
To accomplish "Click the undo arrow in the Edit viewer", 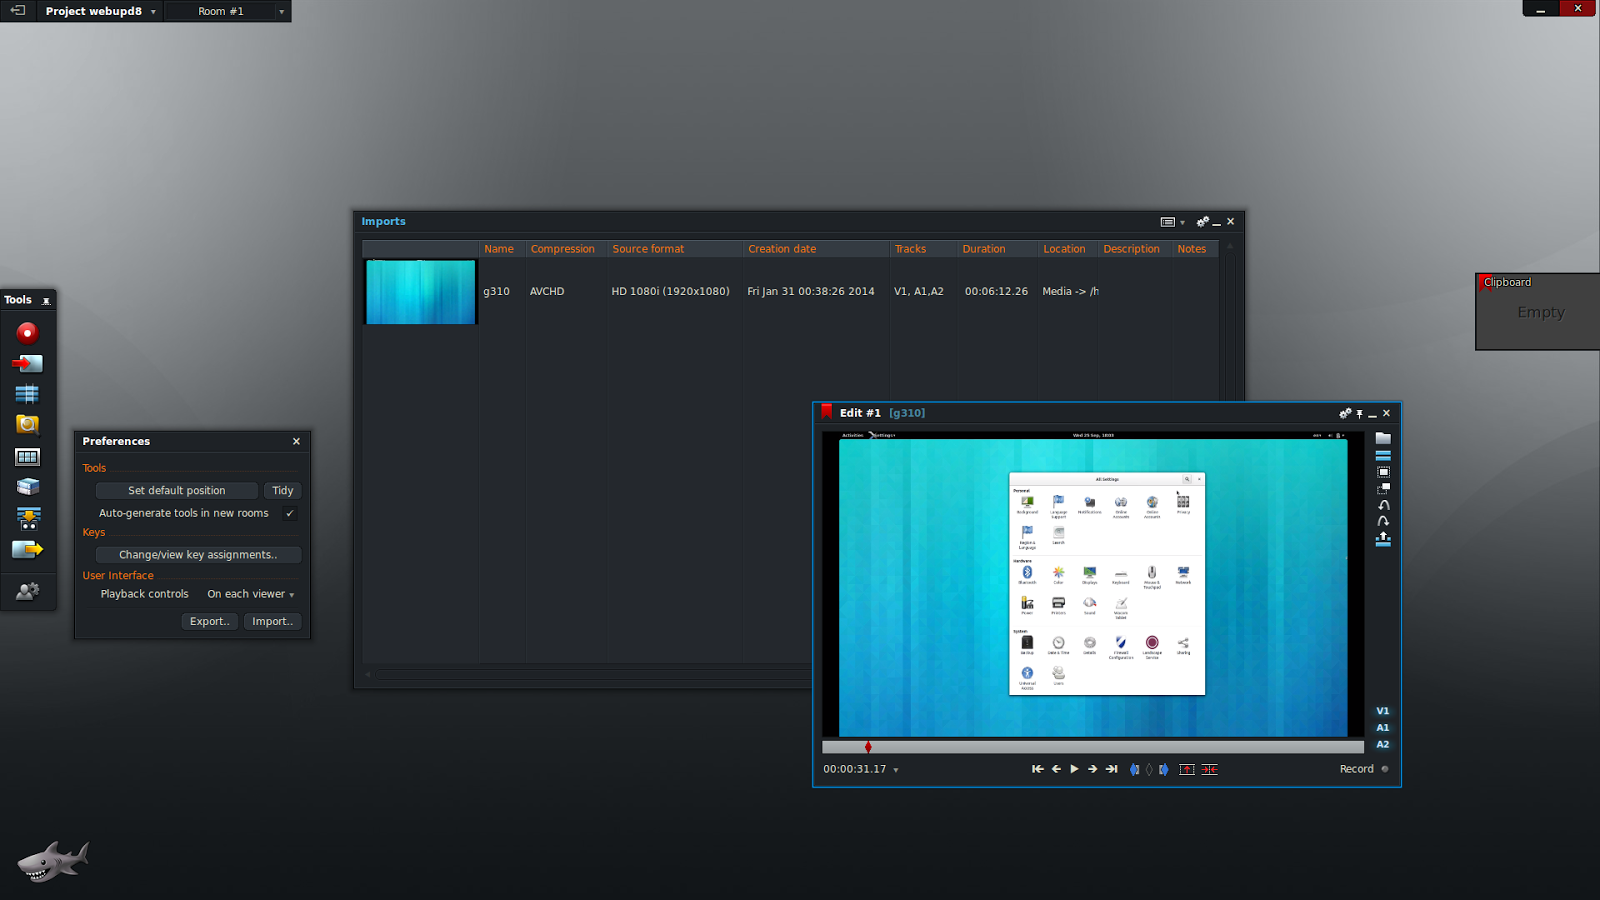I will 1384,505.
